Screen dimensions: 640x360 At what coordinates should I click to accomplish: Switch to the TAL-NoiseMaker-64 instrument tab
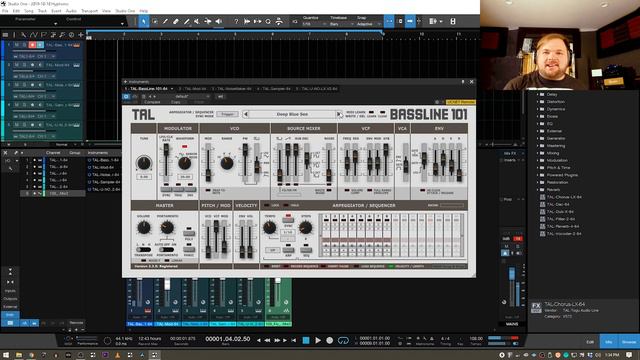point(231,89)
